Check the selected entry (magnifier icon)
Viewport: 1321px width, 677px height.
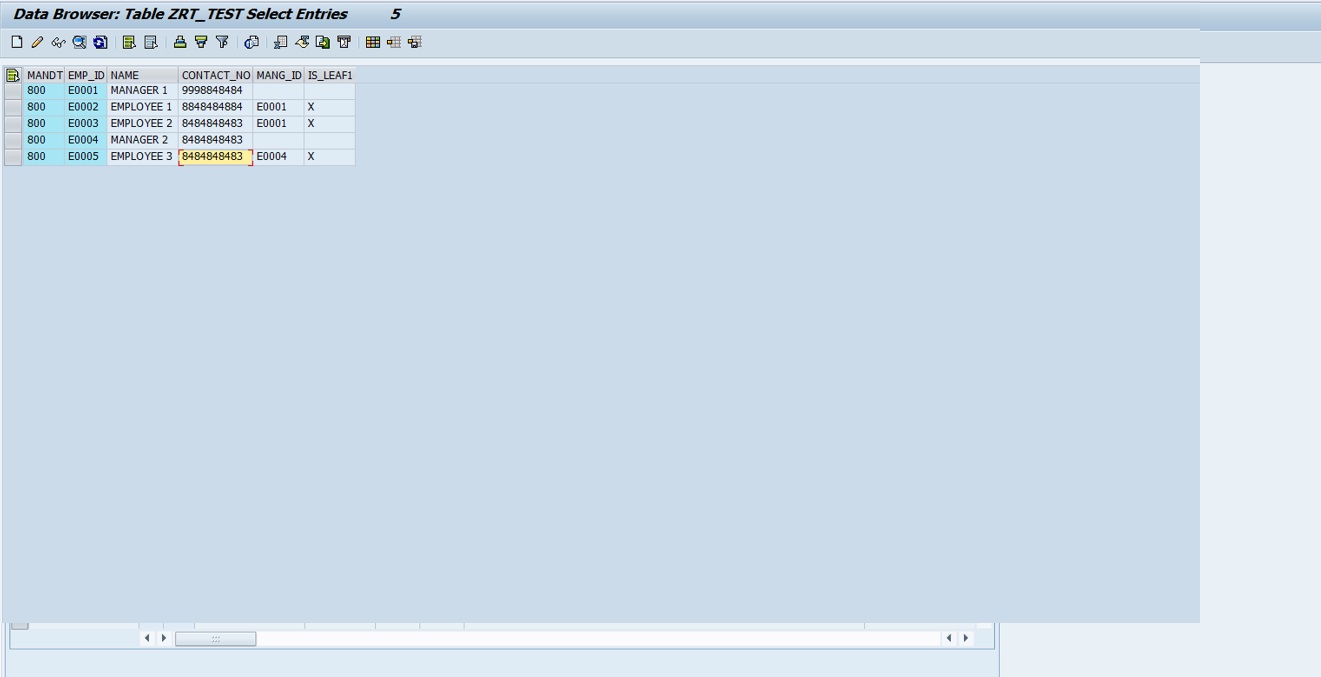pos(78,42)
